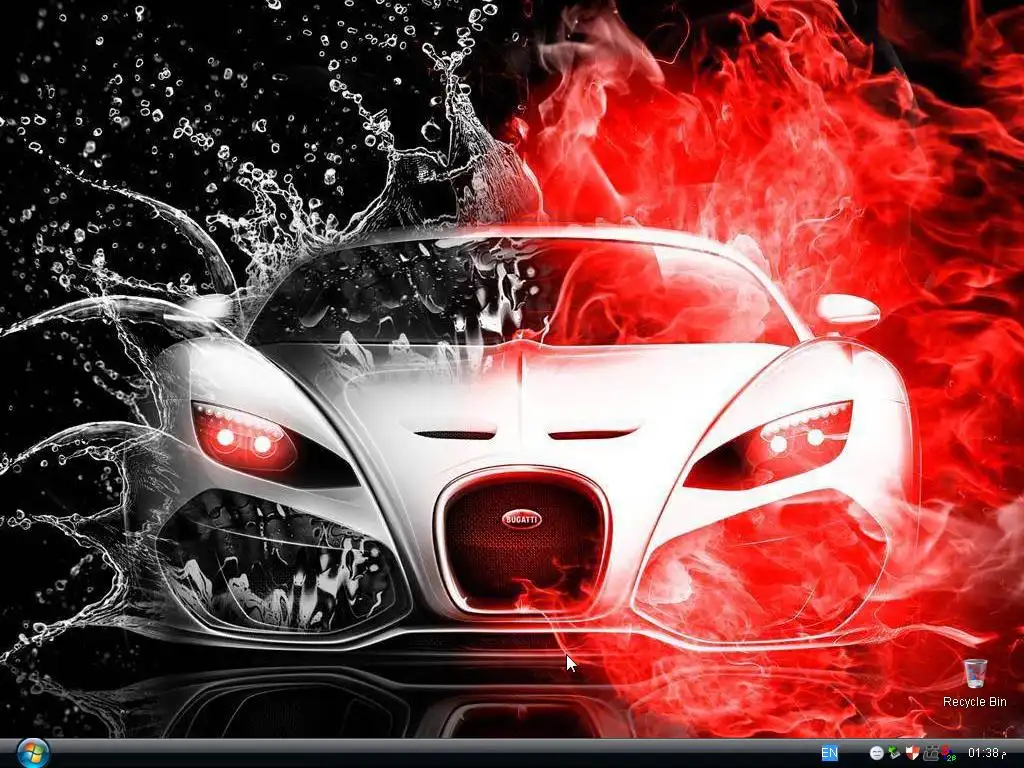Open the EN language bar indicator
The image size is (1024, 768).
pyautogui.click(x=829, y=752)
